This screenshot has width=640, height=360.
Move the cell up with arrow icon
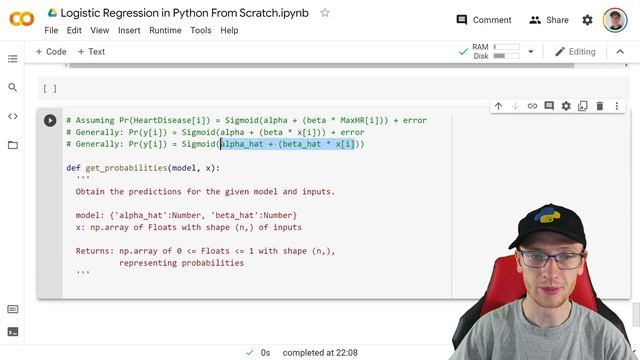(498, 106)
